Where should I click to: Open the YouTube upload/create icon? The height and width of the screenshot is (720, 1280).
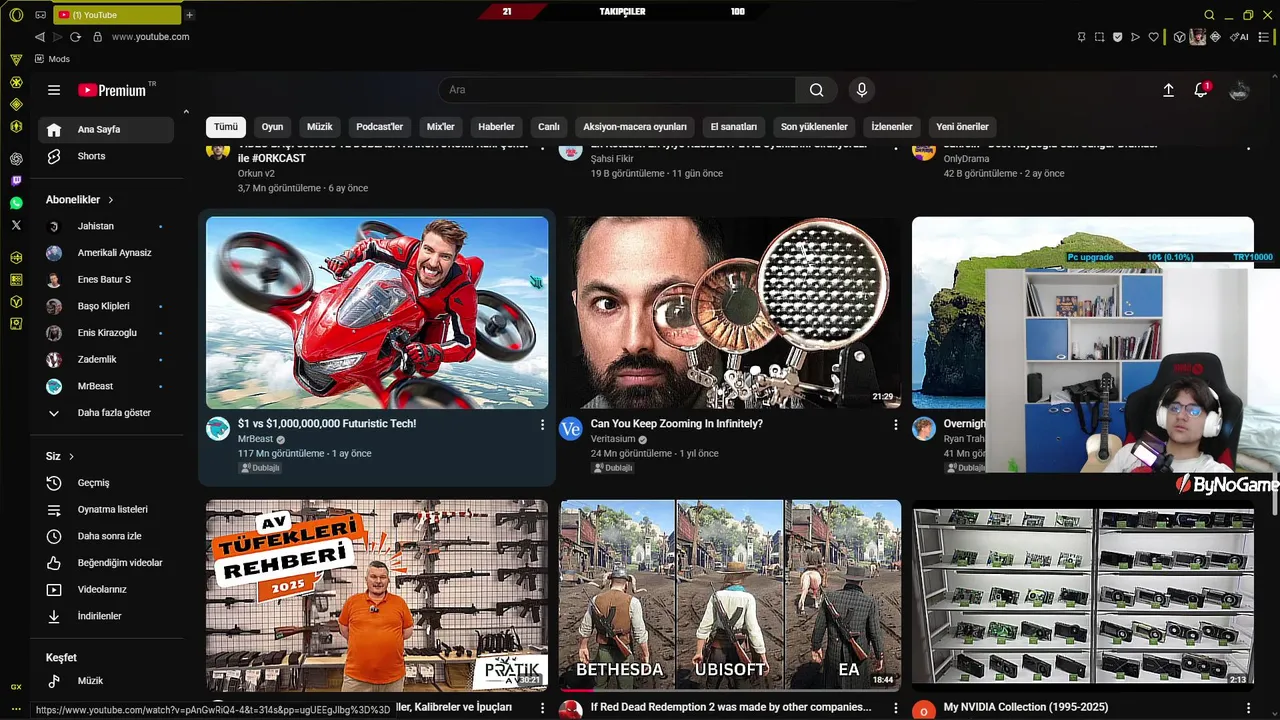pos(1168,90)
